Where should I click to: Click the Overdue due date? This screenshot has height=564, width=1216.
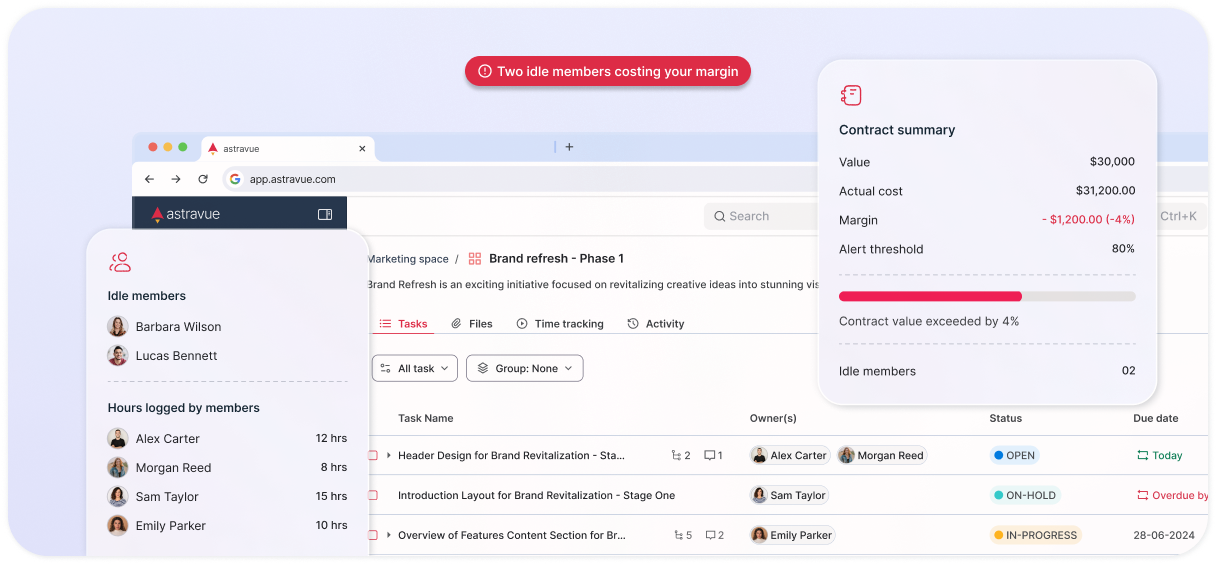pyautogui.click(x=1172, y=495)
